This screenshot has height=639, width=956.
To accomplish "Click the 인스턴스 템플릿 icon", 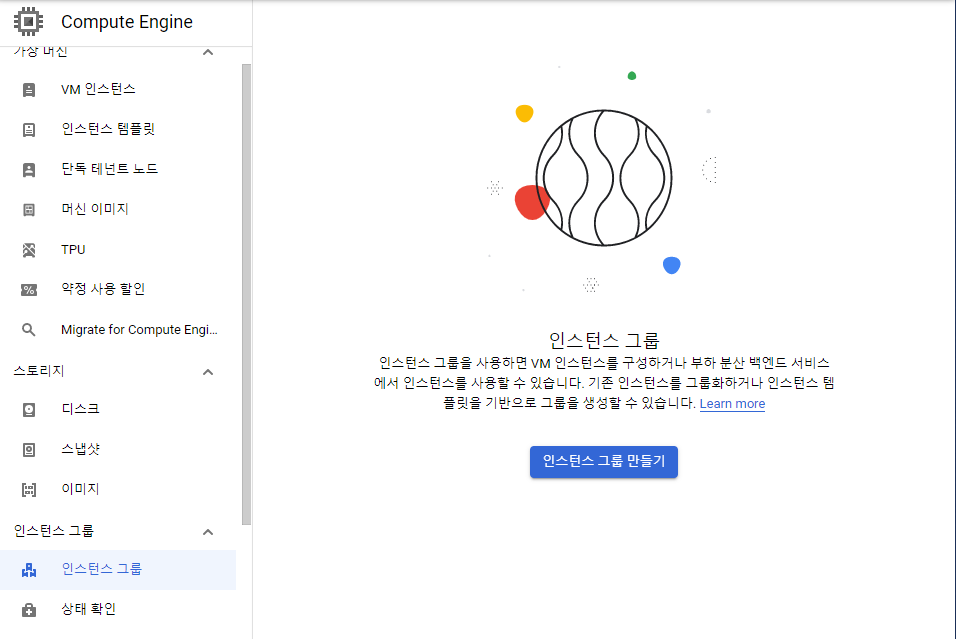I will [x=29, y=129].
